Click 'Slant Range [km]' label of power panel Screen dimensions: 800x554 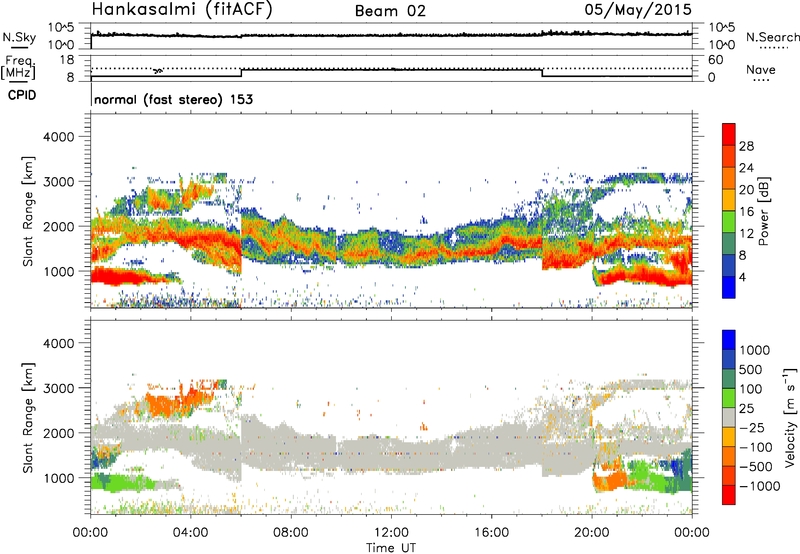[x=28, y=211]
